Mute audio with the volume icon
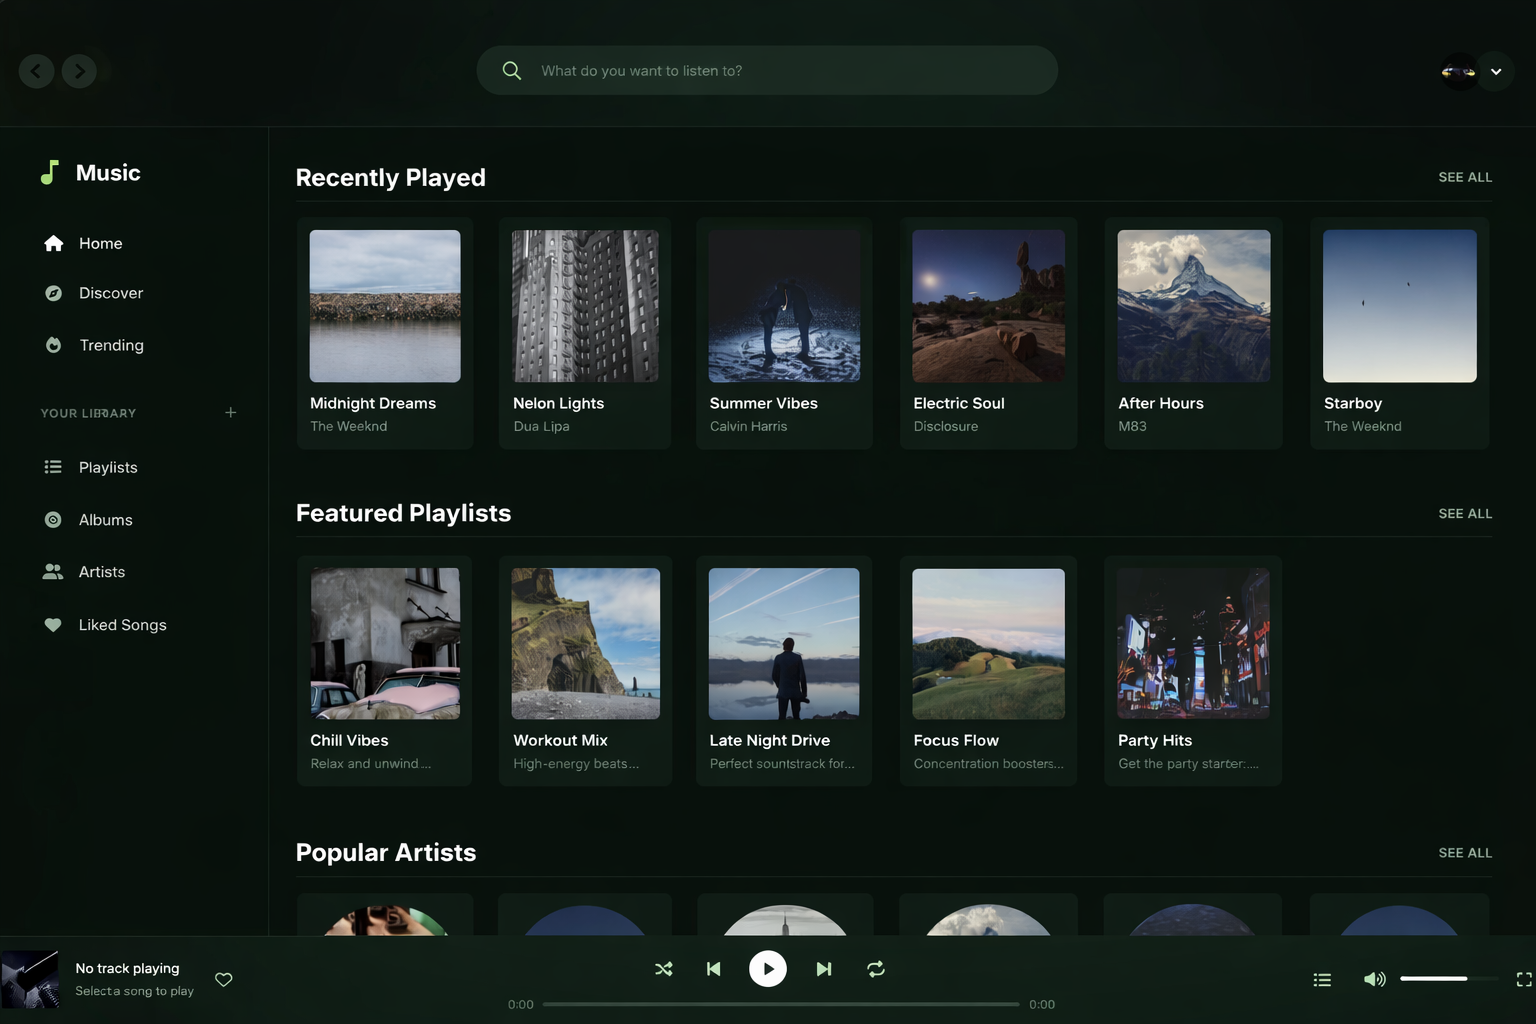 click(x=1374, y=979)
